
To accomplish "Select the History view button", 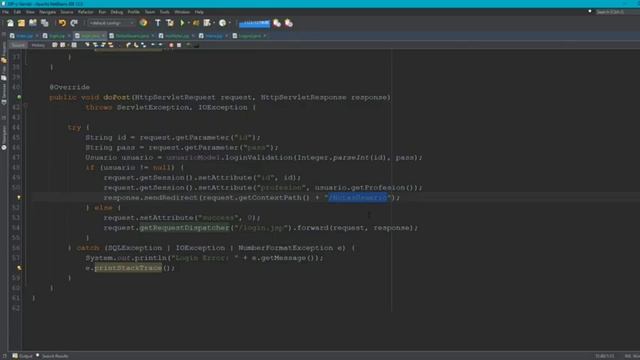I will [x=38, y=45].
